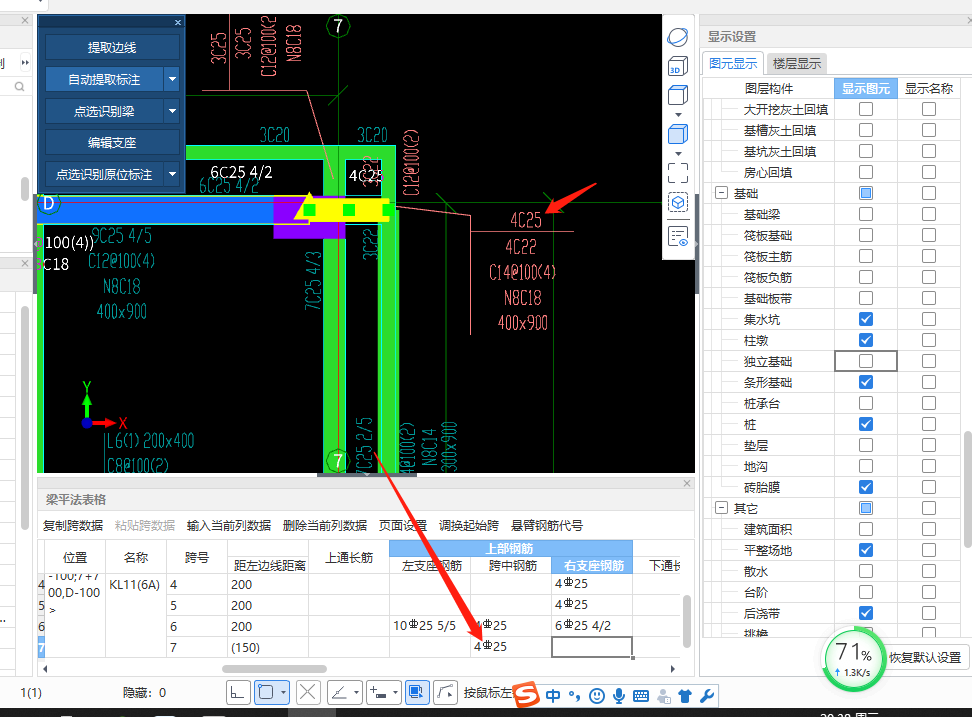Click the empty 右支座钢筋 cell in row 7
Viewport: 972px width, 717px height.
(592, 647)
